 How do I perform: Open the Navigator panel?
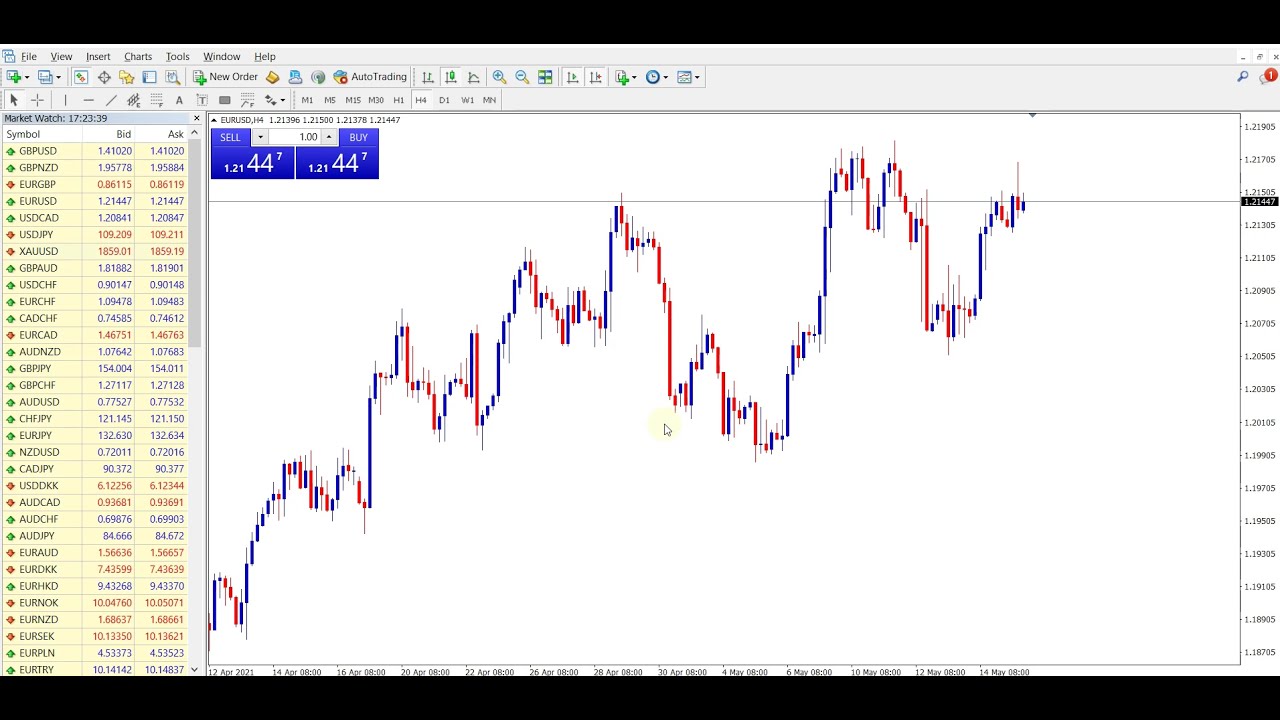coord(126,77)
